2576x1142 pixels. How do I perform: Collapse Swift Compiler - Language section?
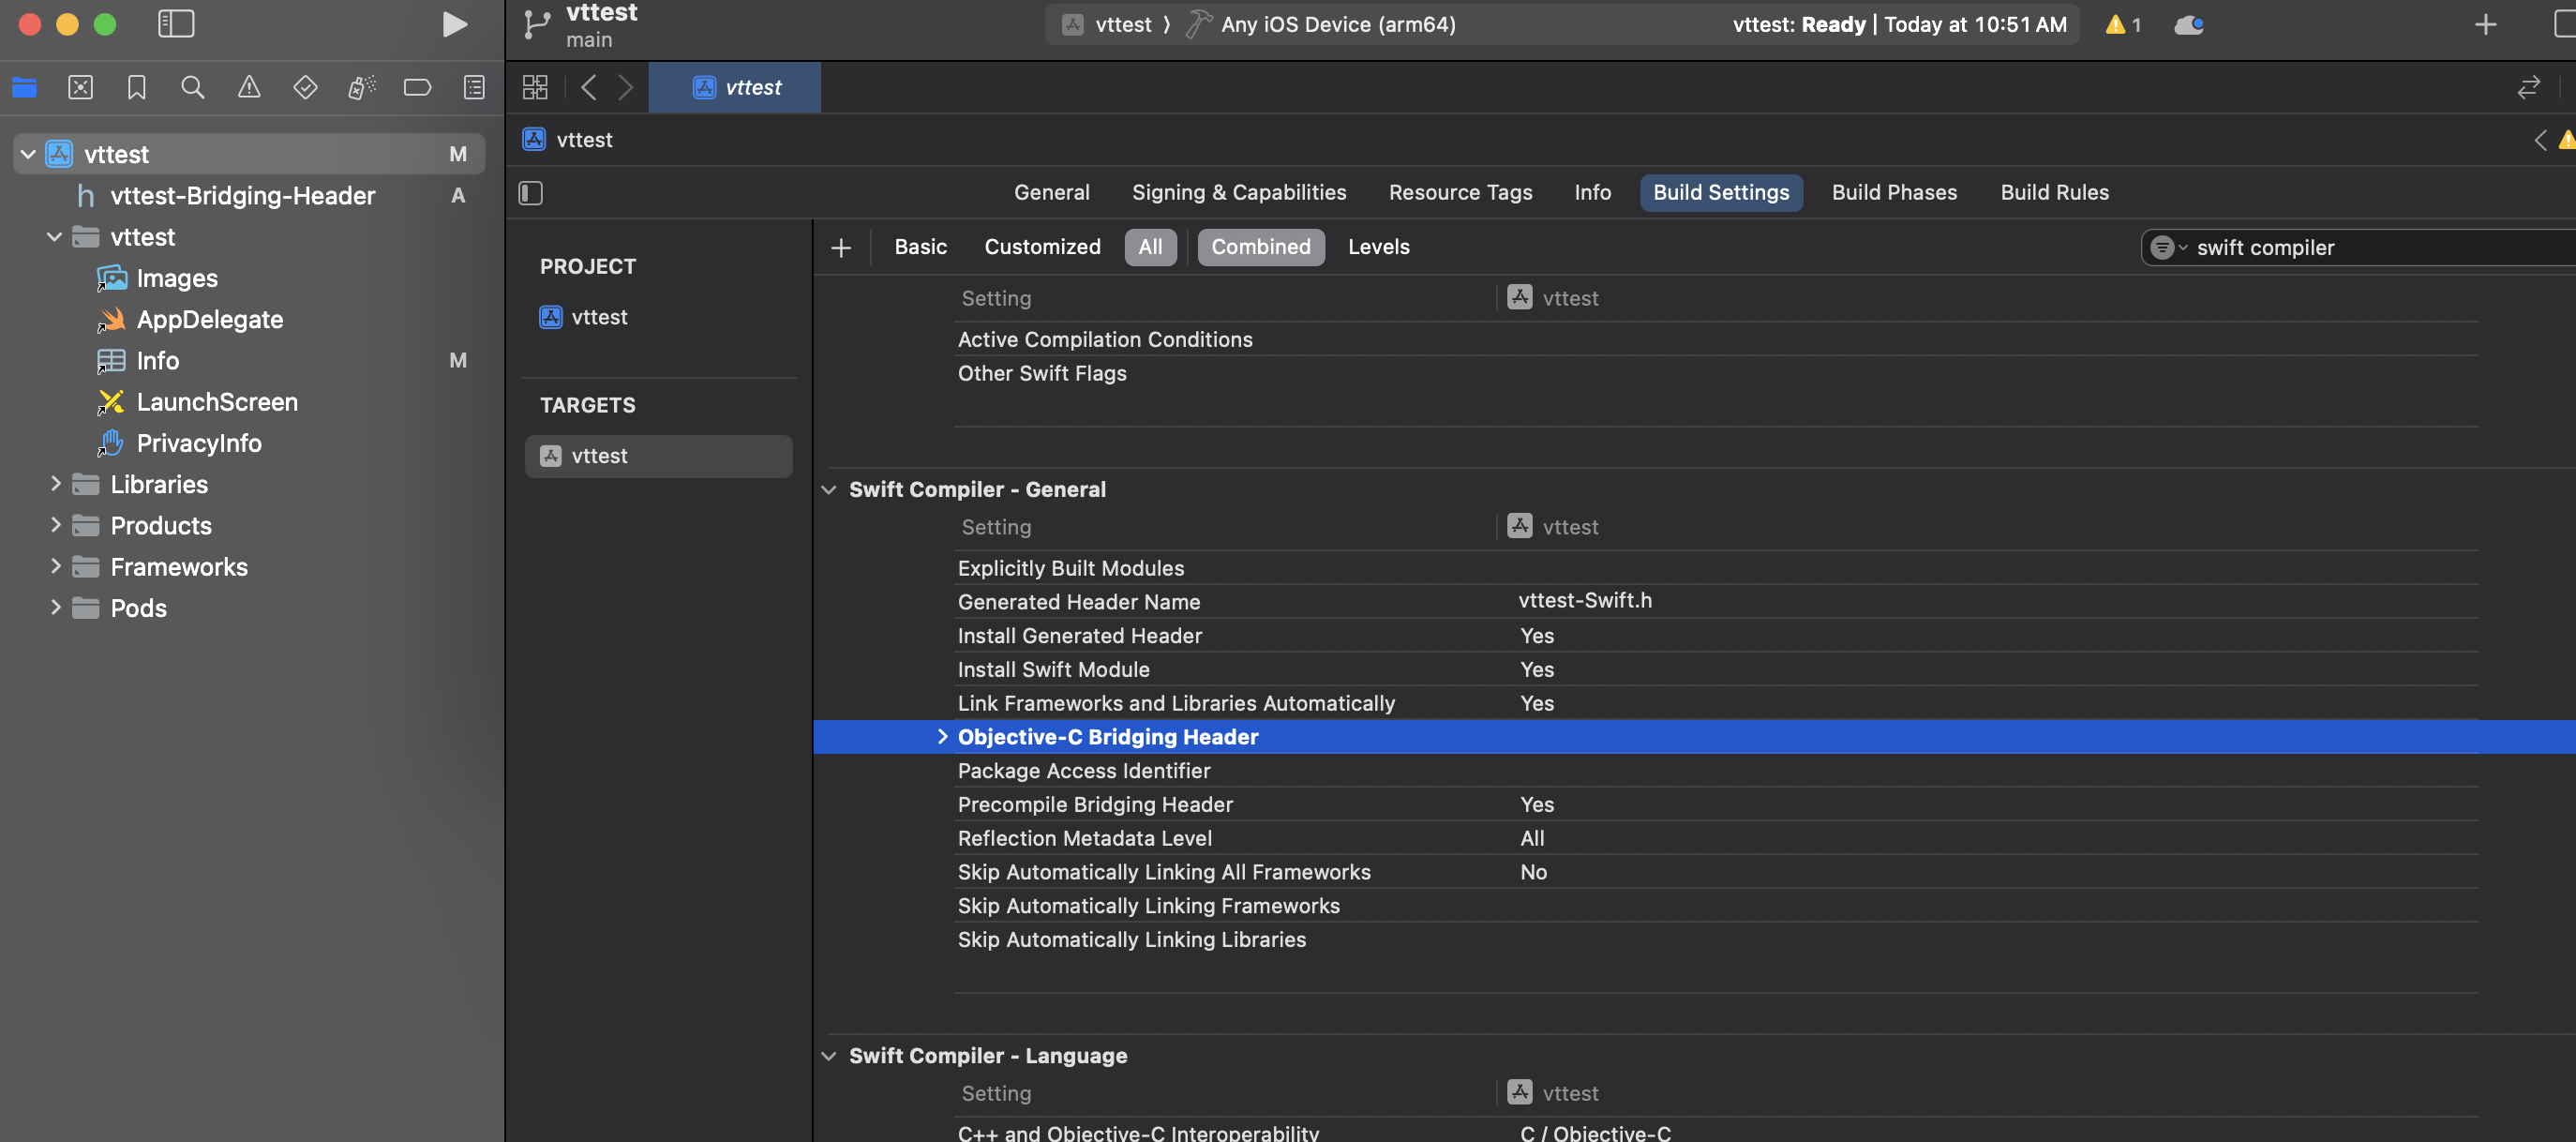(x=828, y=1056)
